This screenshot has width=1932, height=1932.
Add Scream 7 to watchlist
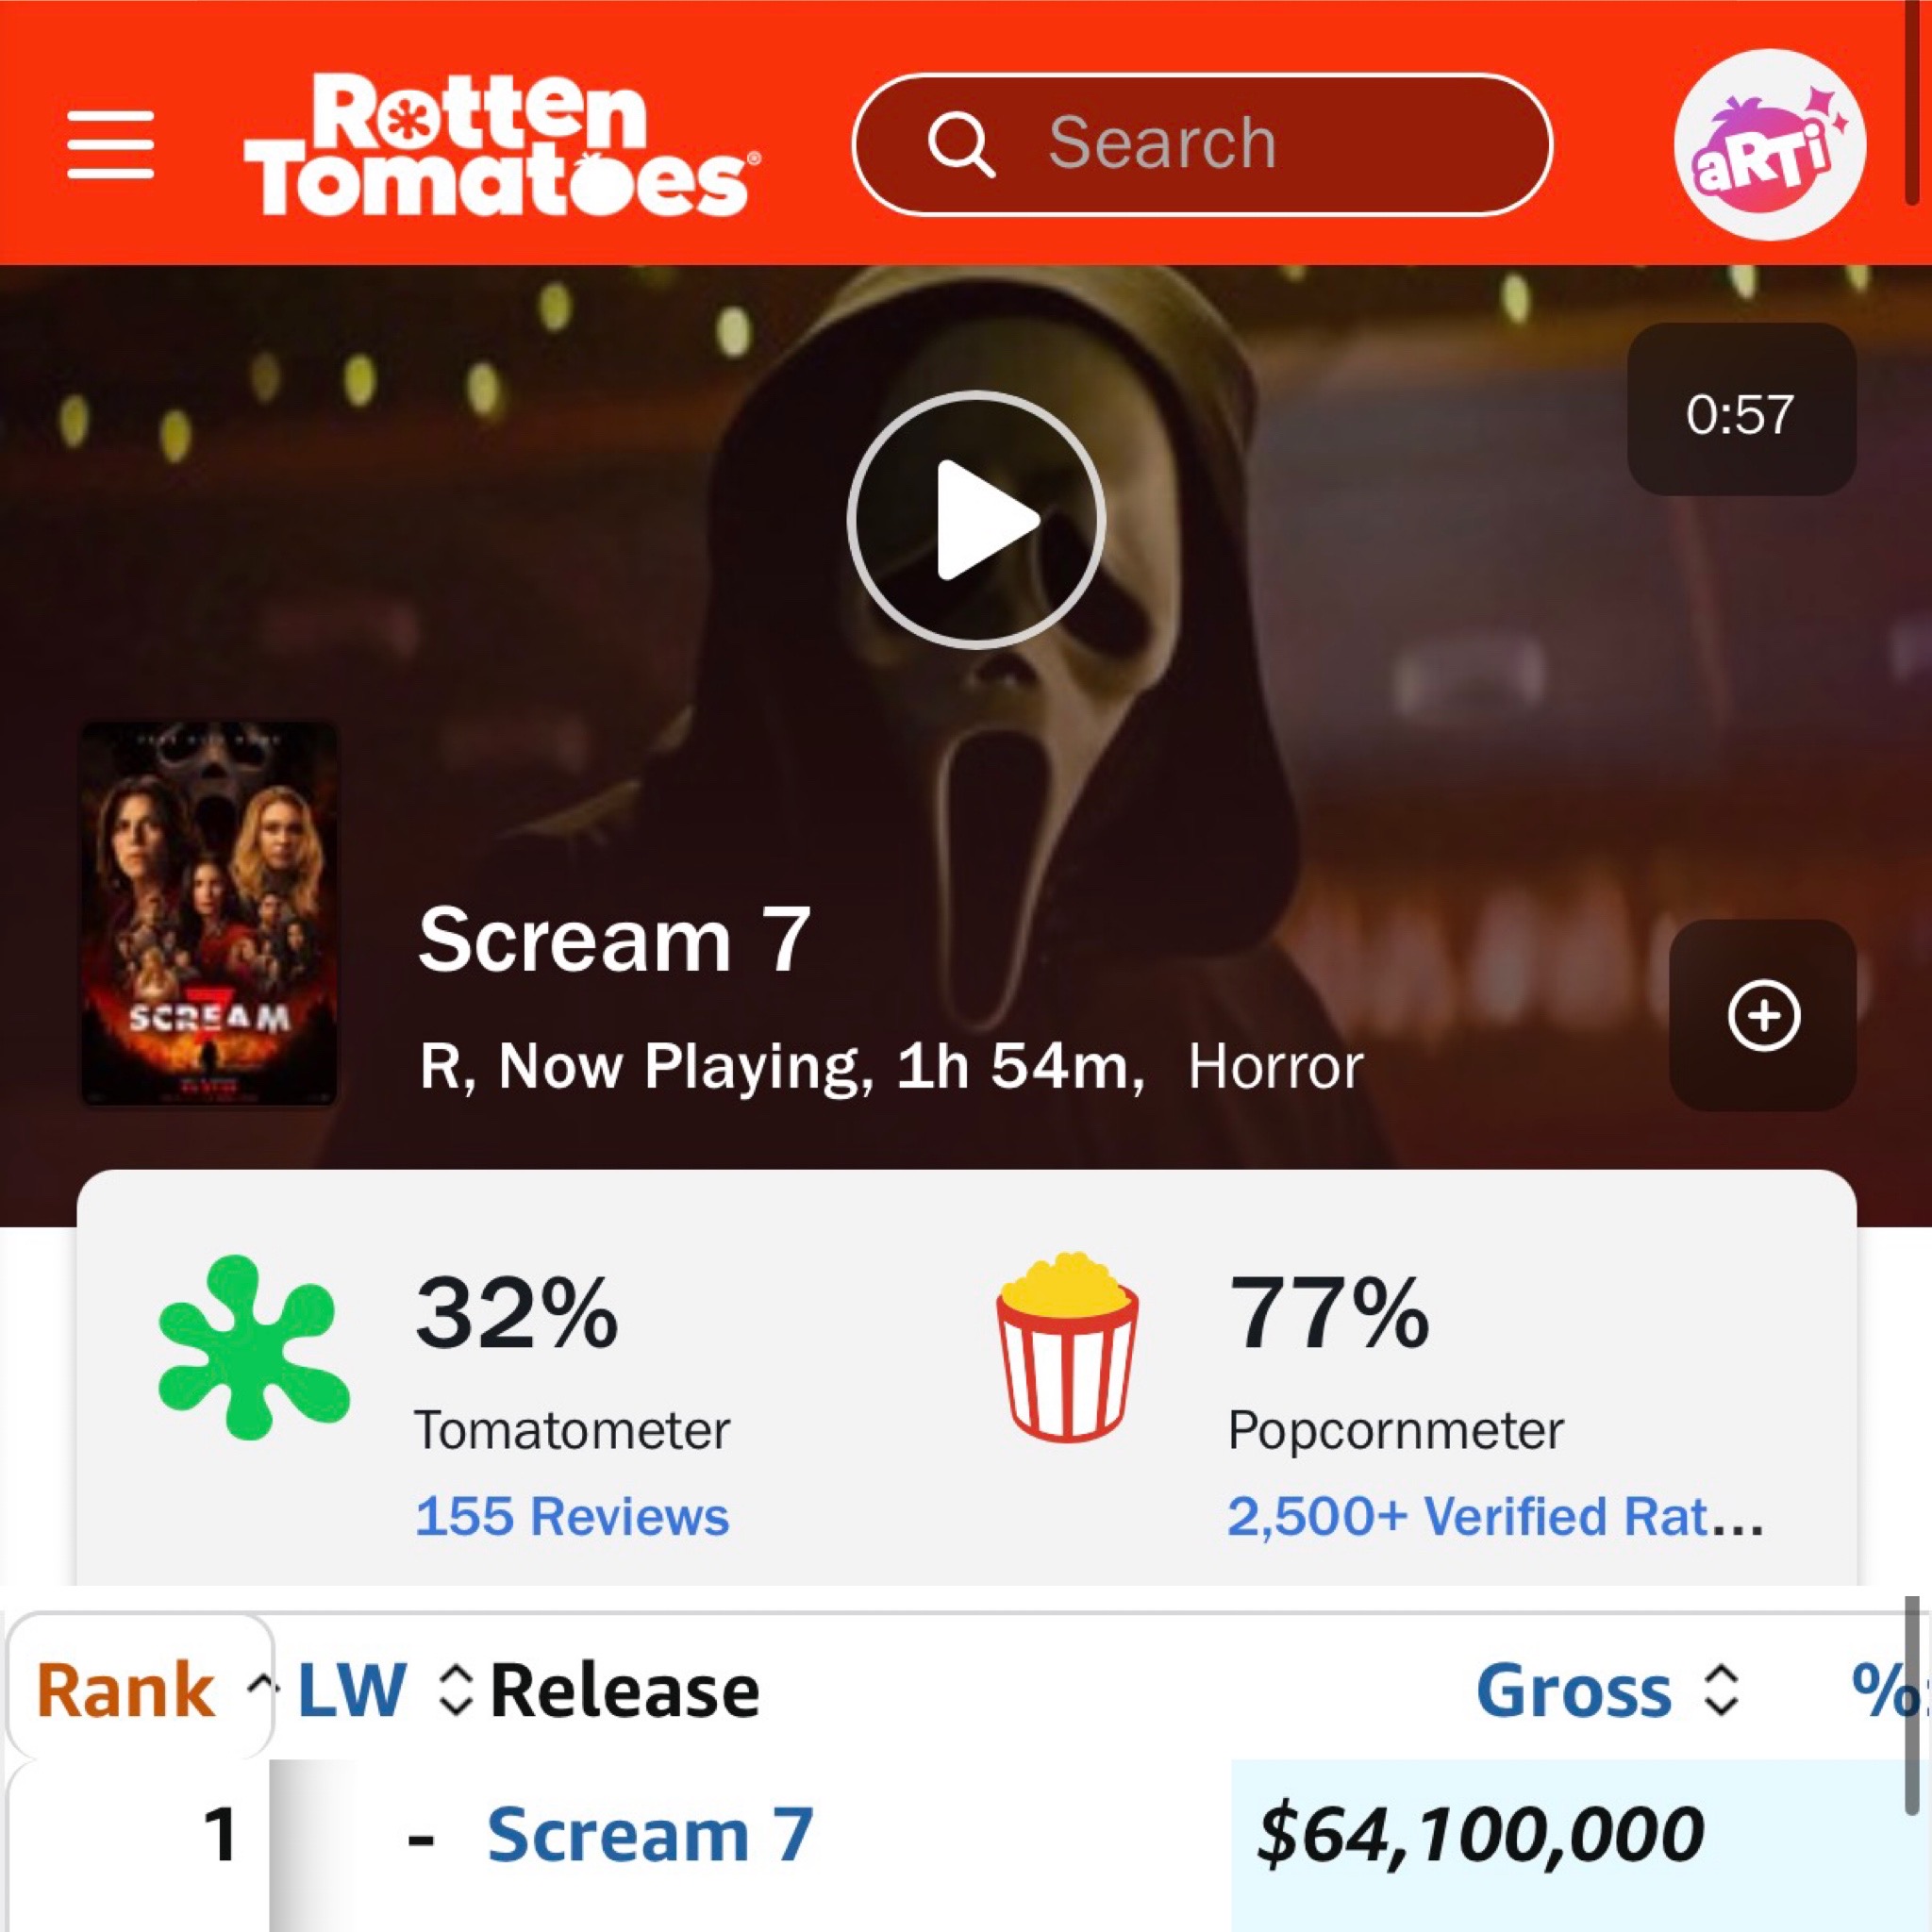pos(1763,1015)
